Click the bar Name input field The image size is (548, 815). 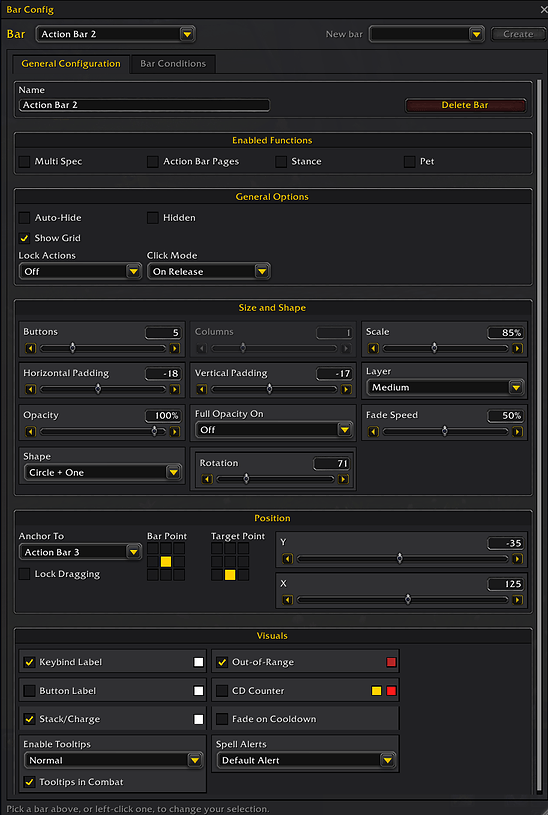144,105
